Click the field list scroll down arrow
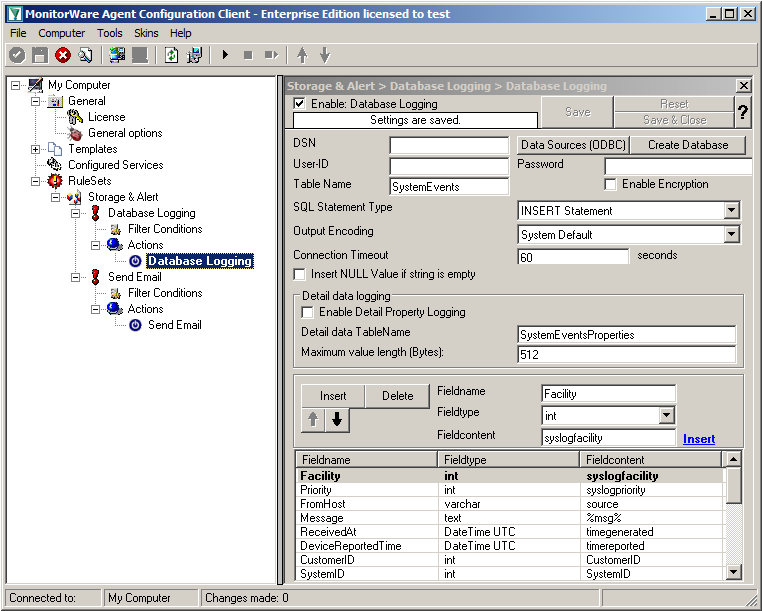The image size is (762, 611). coord(733,572)
